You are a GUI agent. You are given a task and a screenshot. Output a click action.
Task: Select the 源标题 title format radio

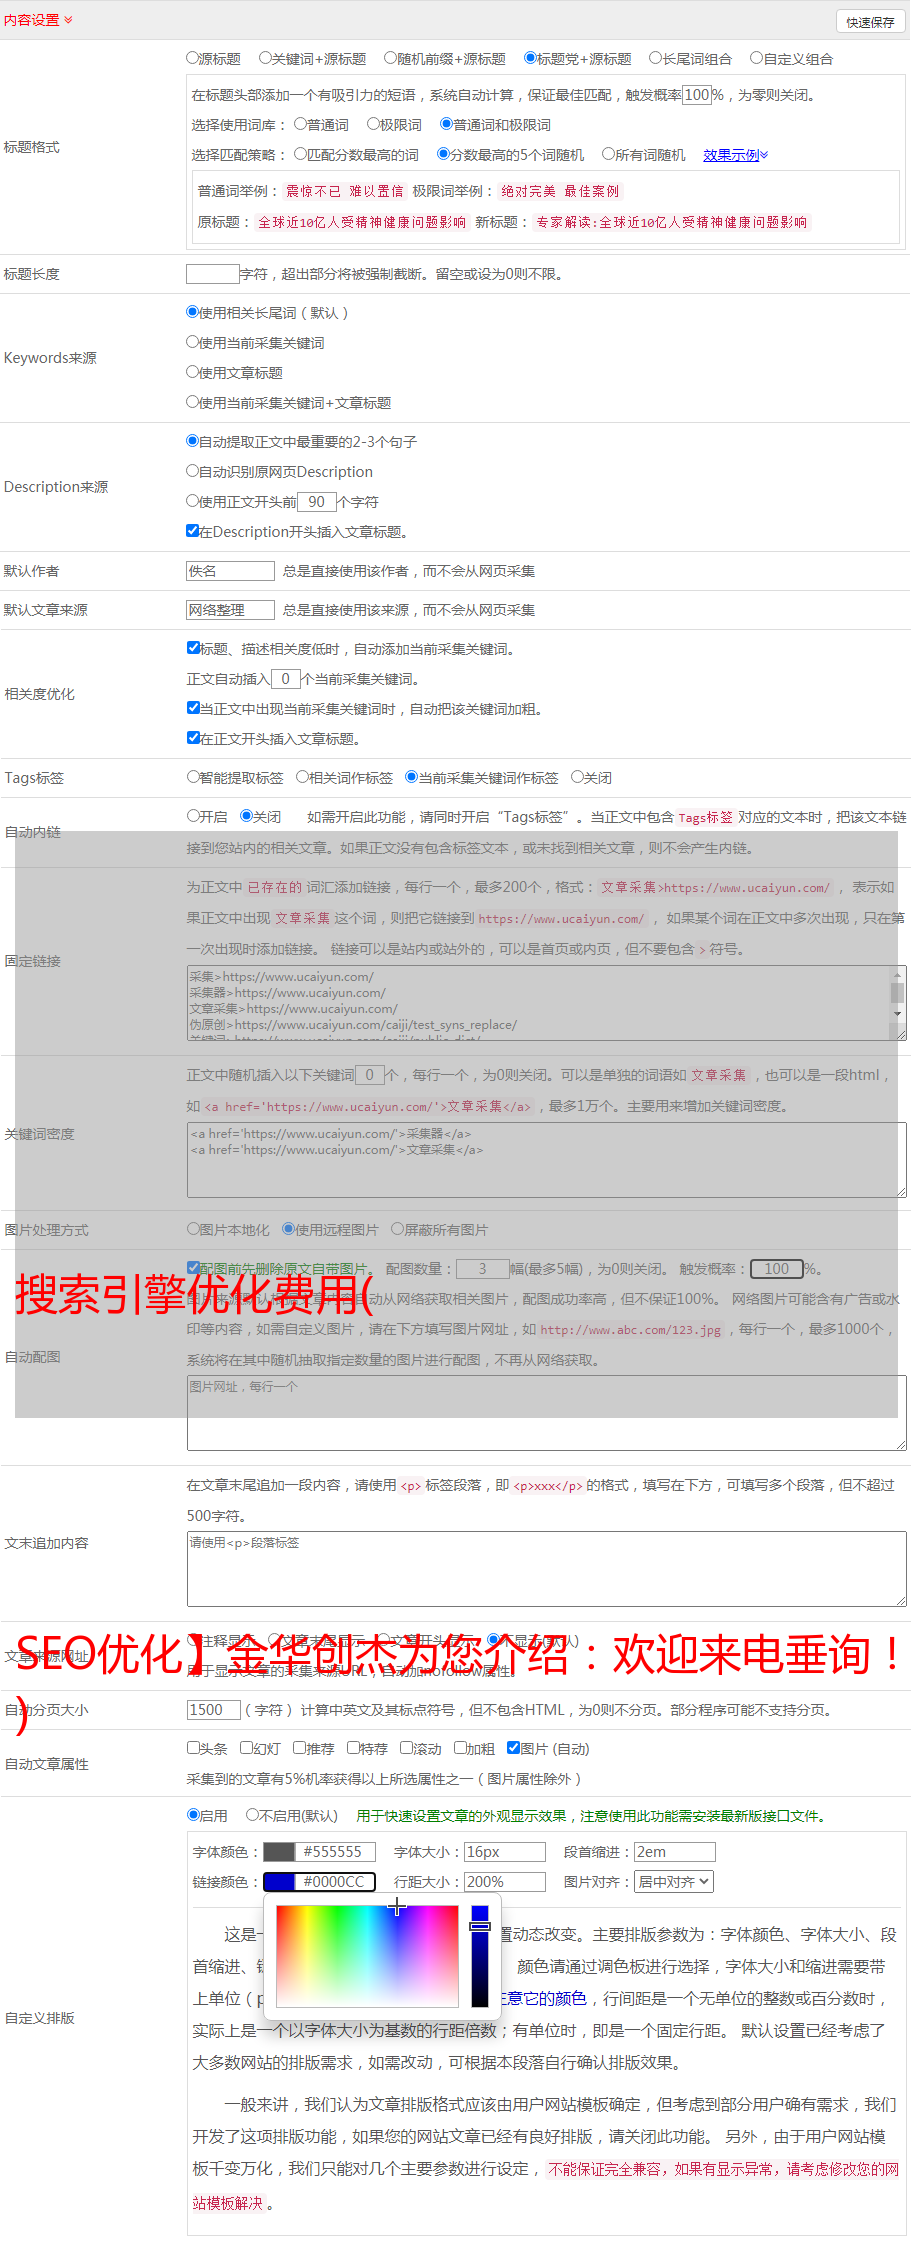pos(192,58)
